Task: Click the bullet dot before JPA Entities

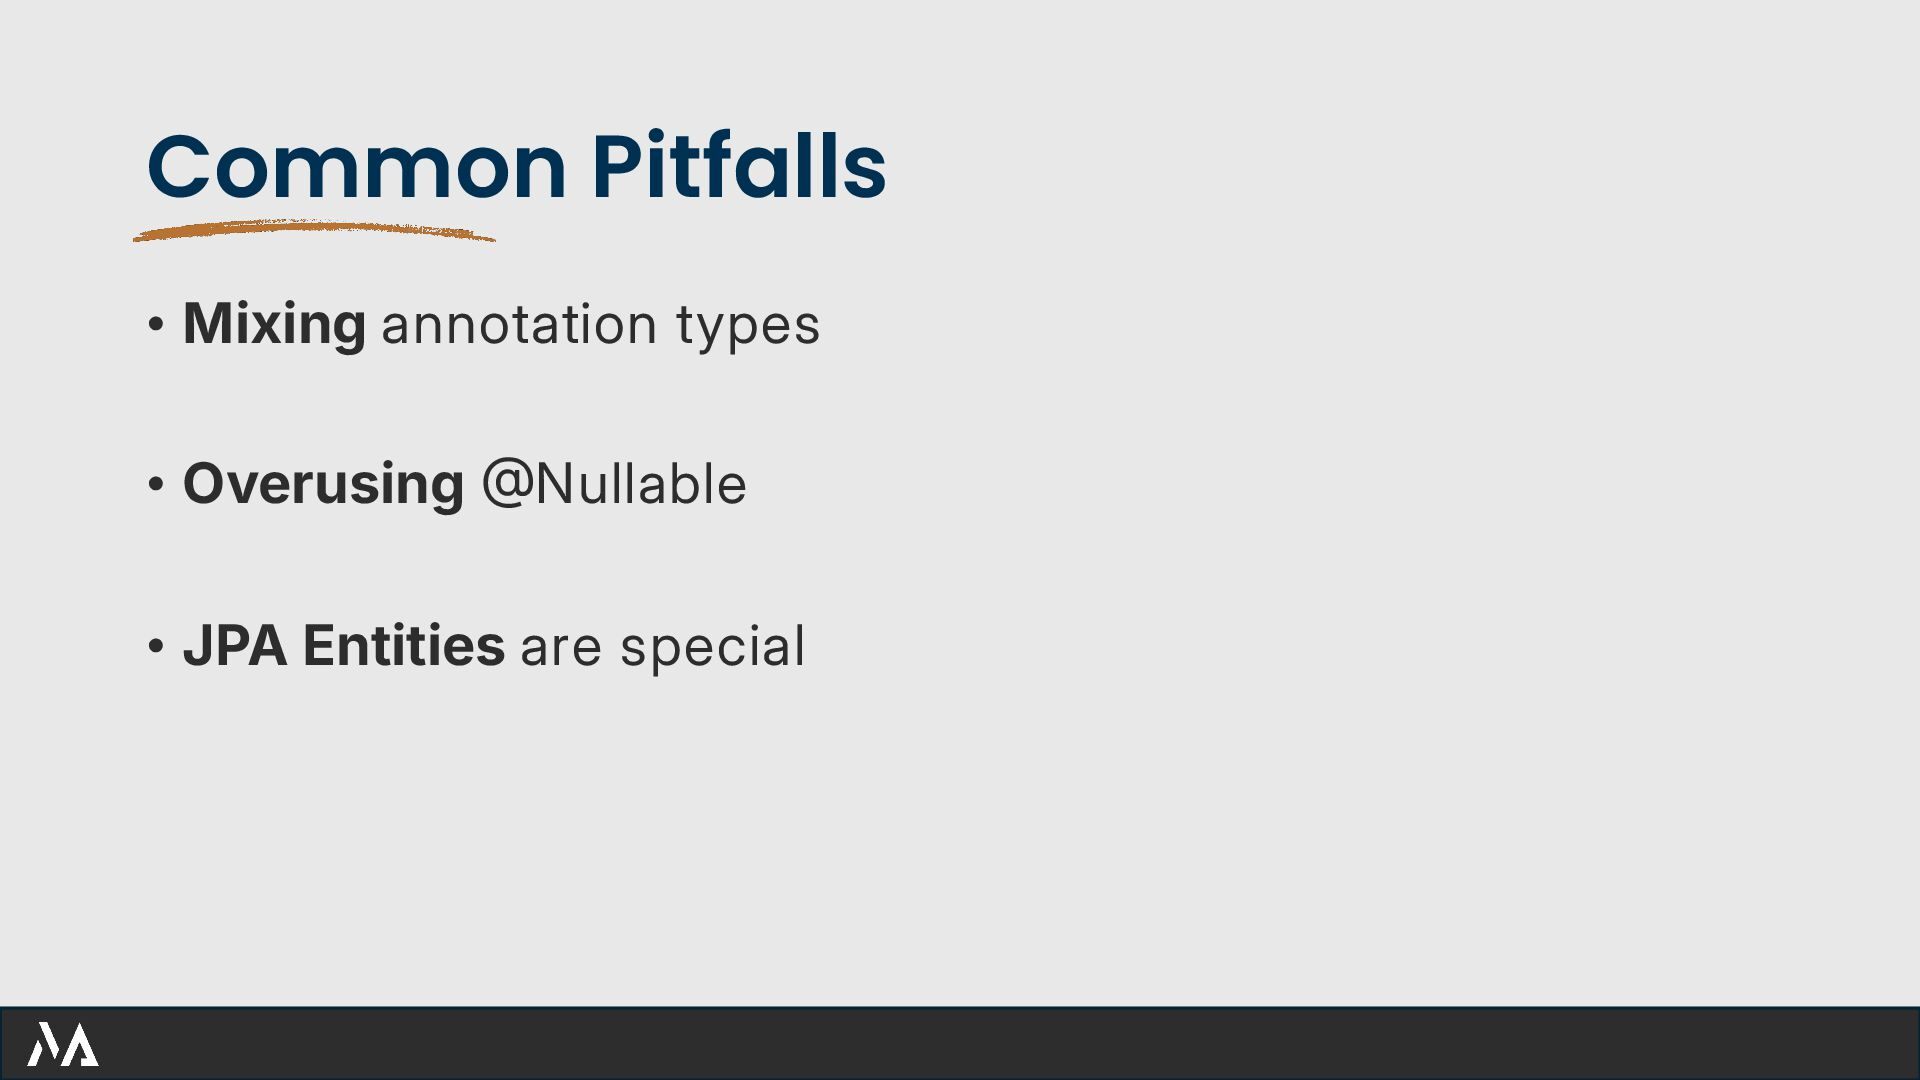Action: coord(155,646)
